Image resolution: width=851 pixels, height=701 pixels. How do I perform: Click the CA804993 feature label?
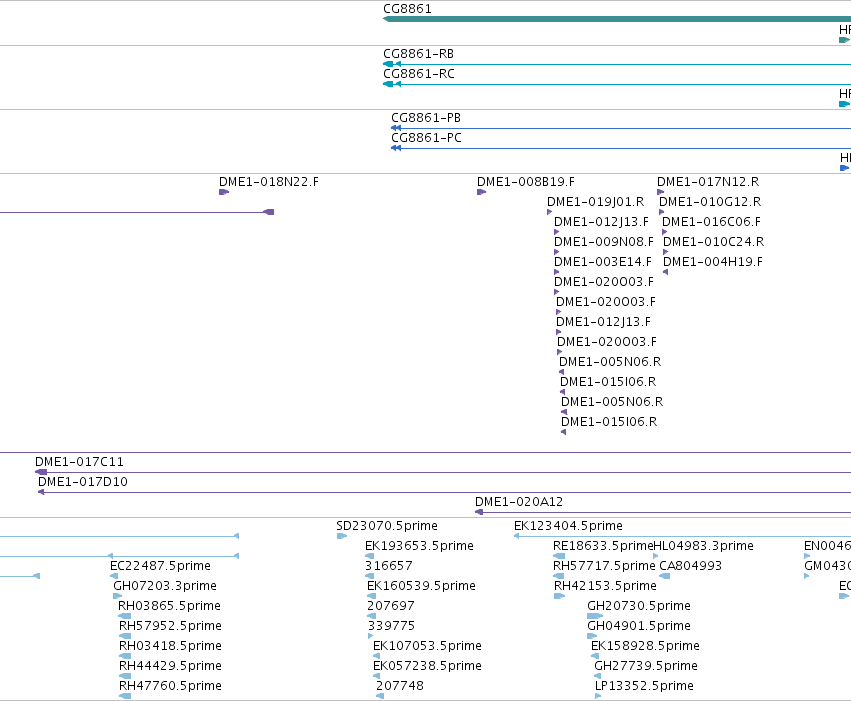690,566
